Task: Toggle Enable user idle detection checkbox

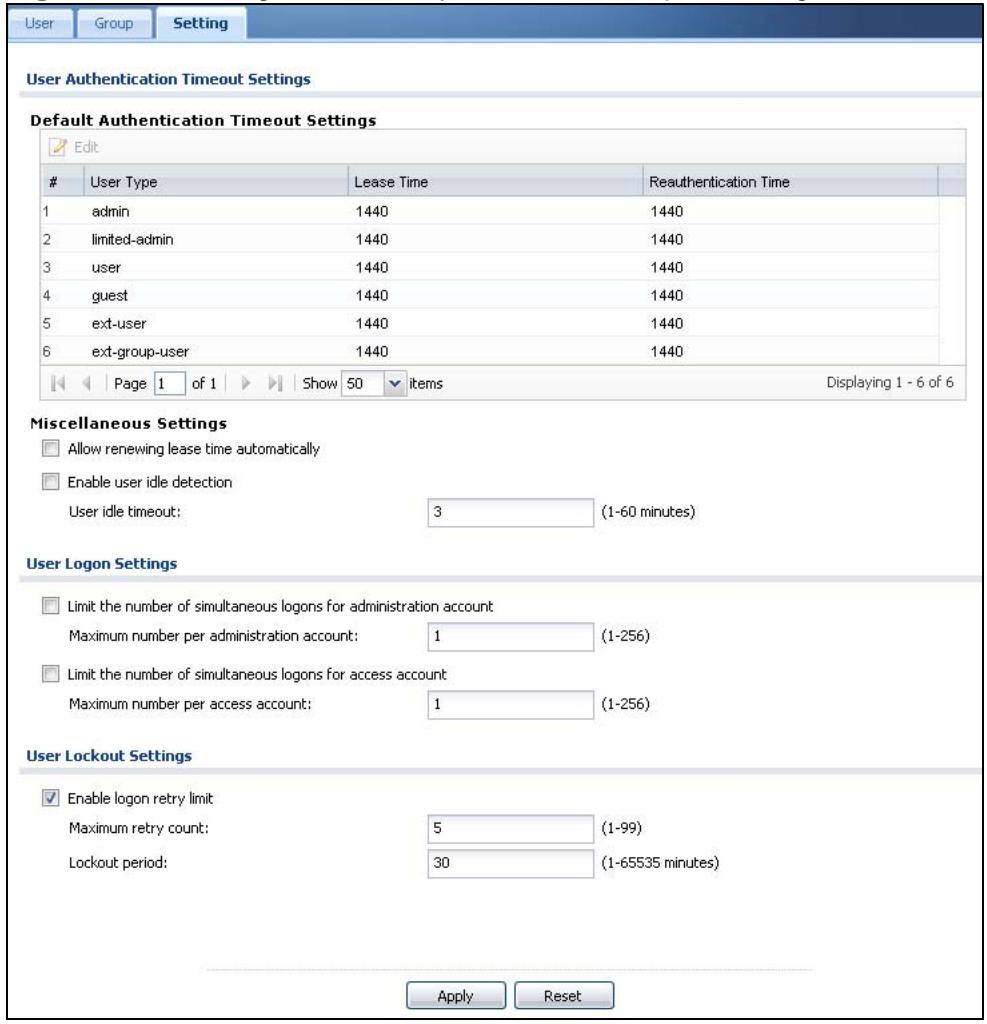Action: (50, 481)
